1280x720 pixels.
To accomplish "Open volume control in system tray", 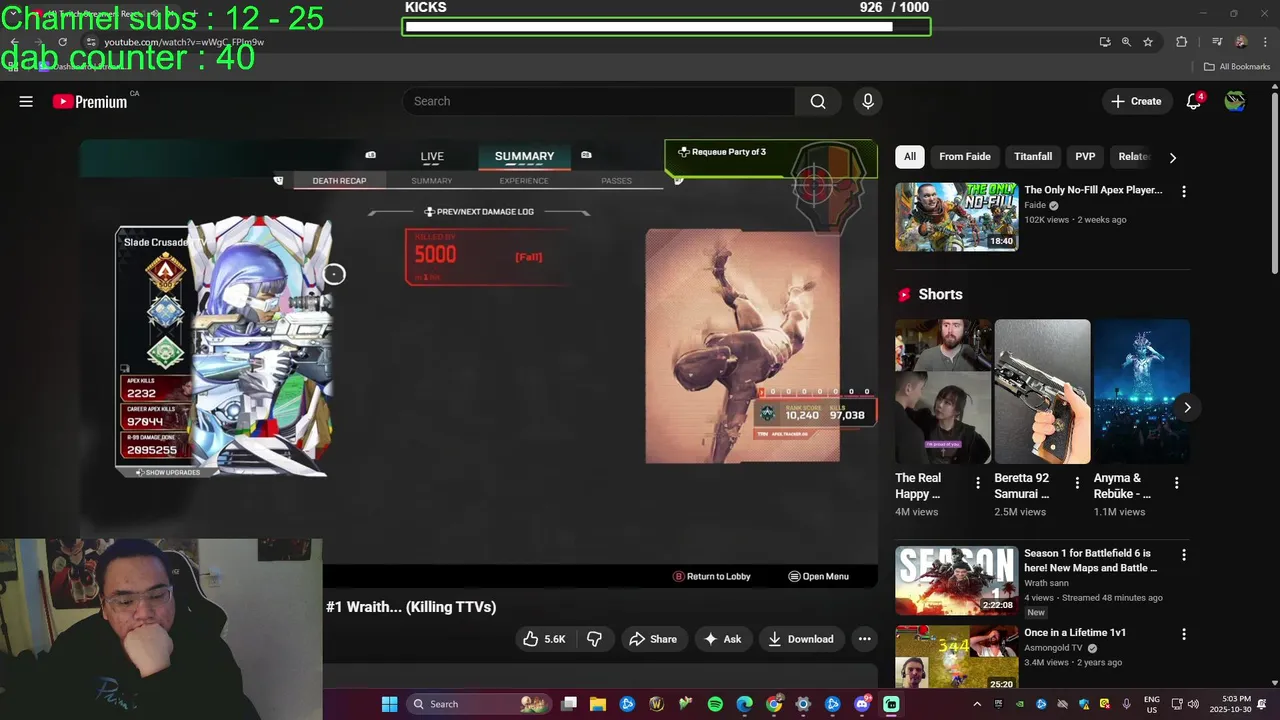I will (1193, 704).
